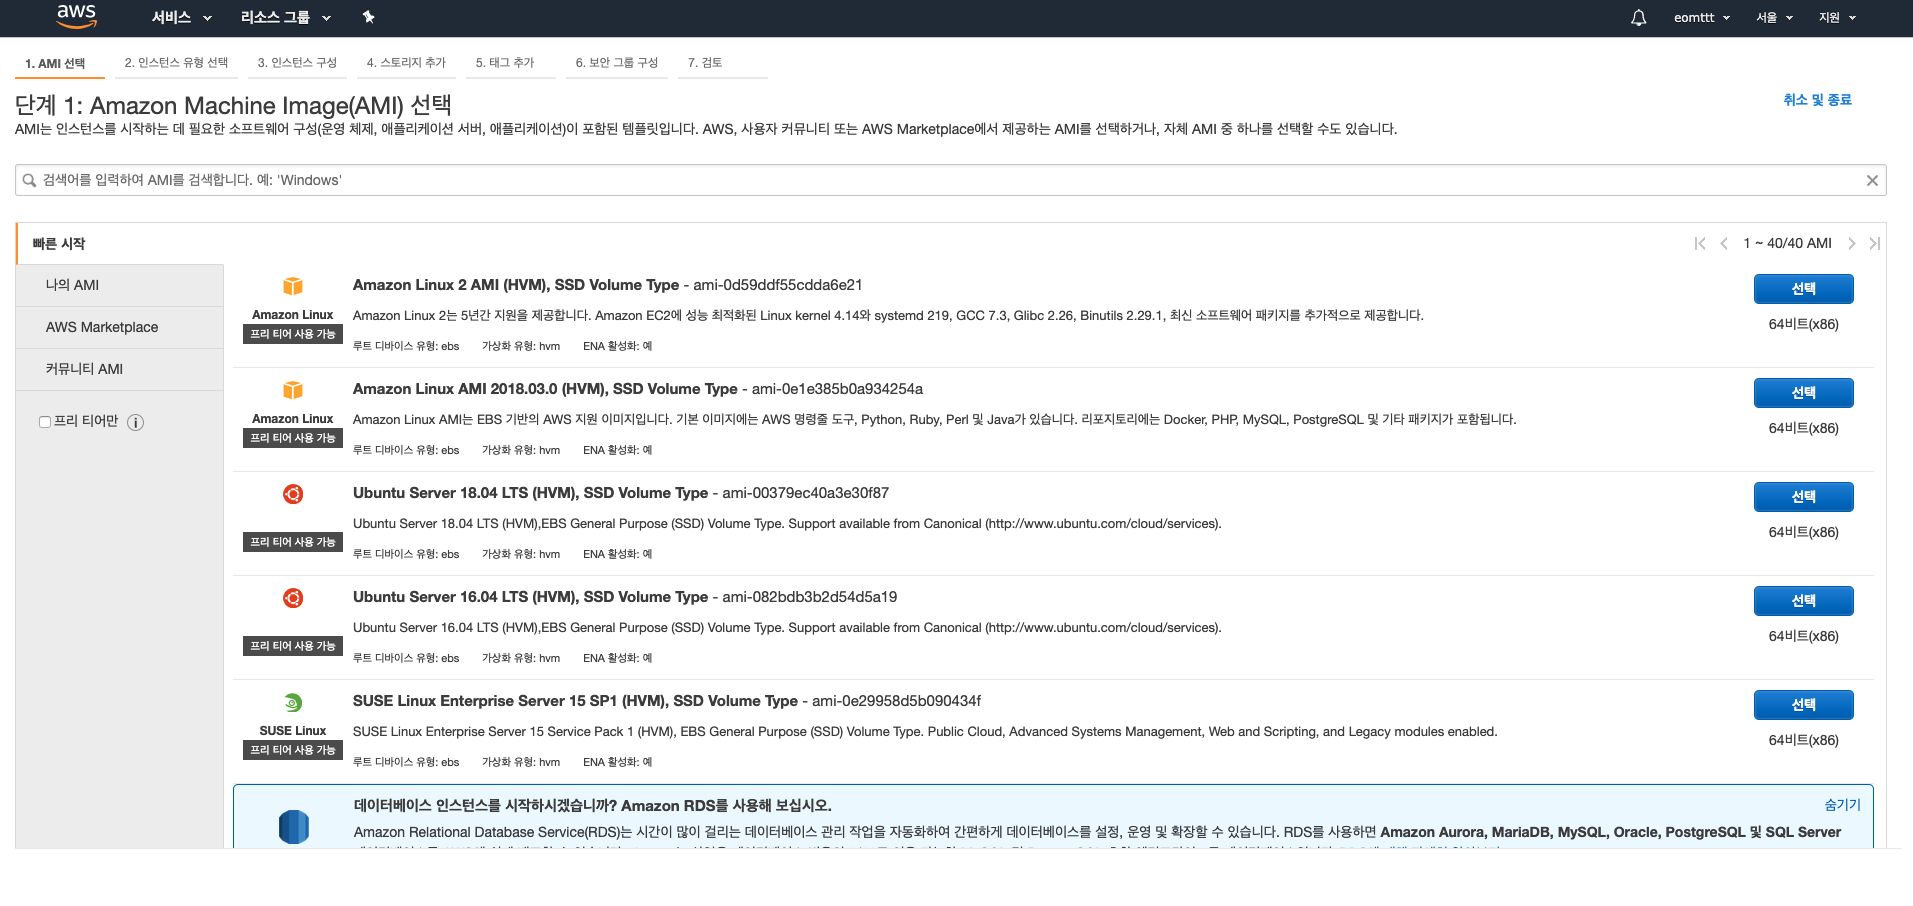The height and width of the screenshot is (906, 1913).
Task: Enable the free tier only checkbox
Action: (45, 422)
